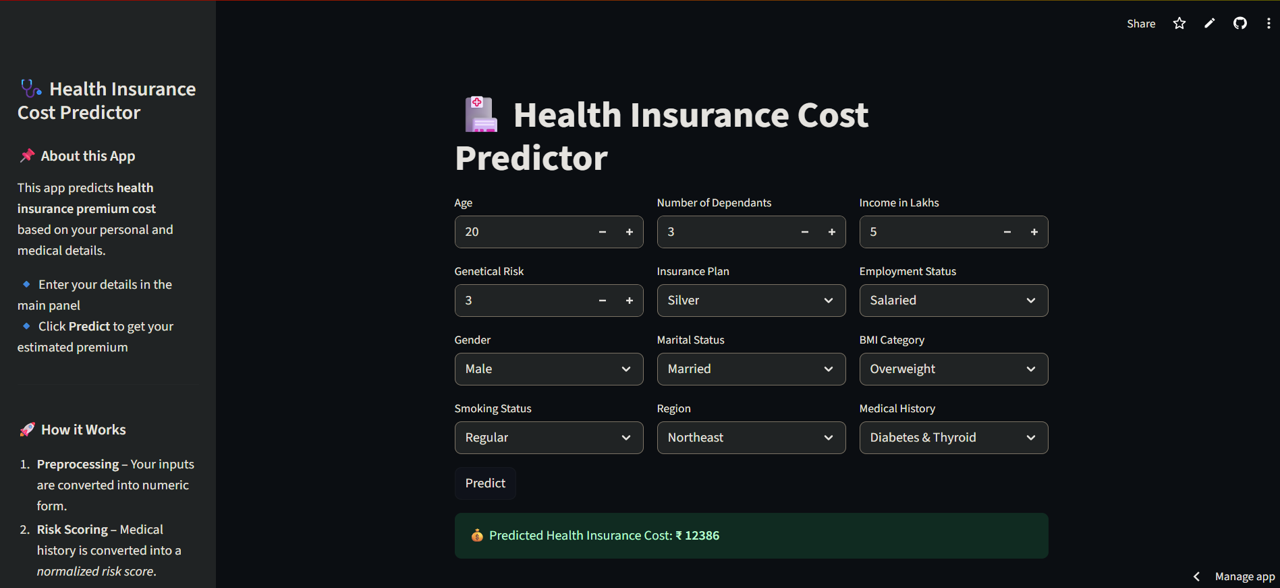Decrement Number of Dependants

click(x=804, y=232)
